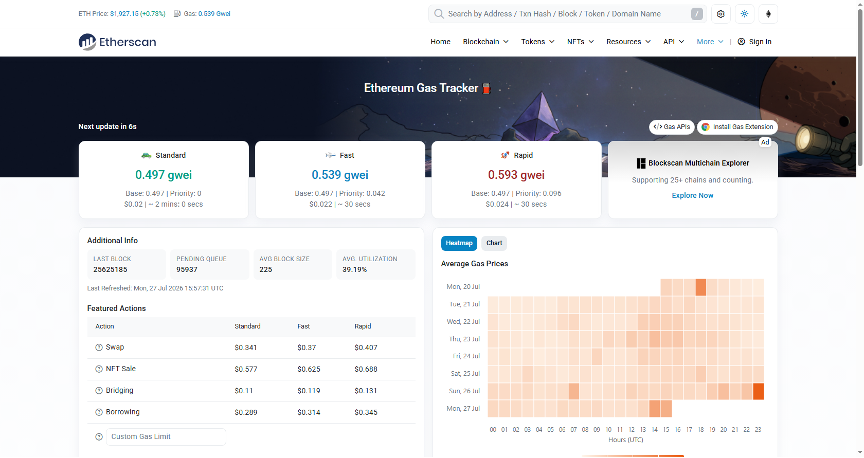This screenshot has height=458, width=864.
Task: Expand the NFTs menu
Action: click(580, 41)
